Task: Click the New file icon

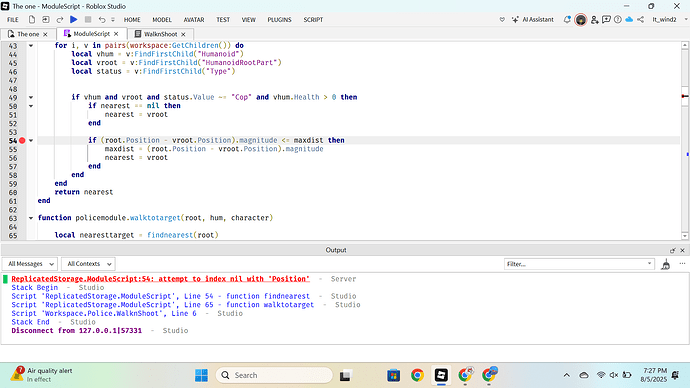Action: pos(32,20)
